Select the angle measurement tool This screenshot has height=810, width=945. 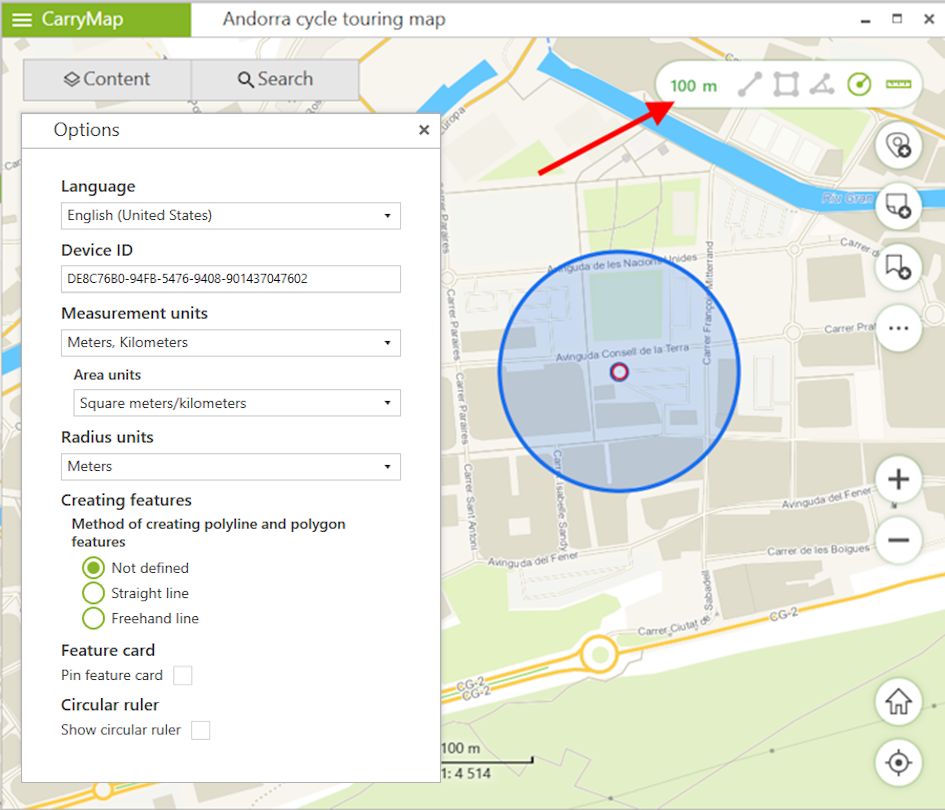click(822, 86)
